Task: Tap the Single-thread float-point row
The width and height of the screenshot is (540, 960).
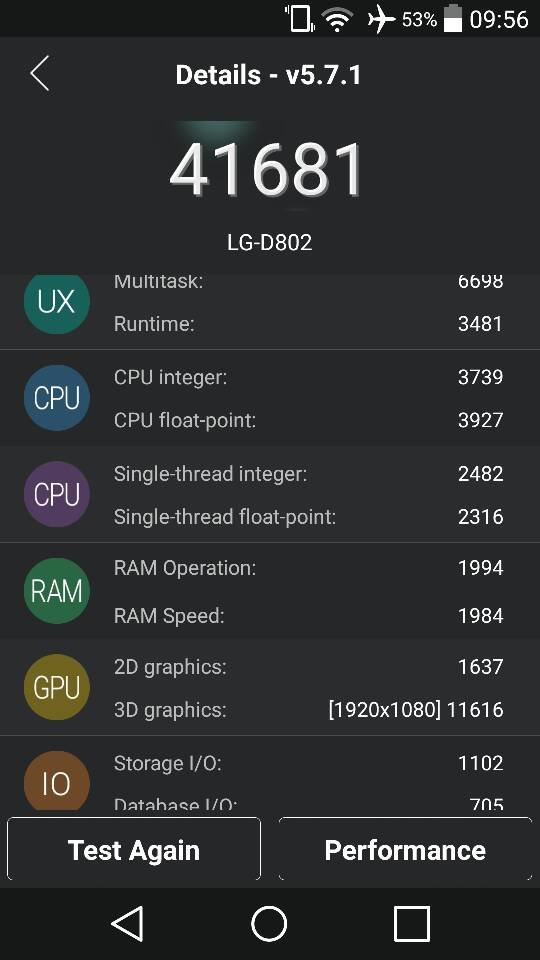Action: coord(309,517)
